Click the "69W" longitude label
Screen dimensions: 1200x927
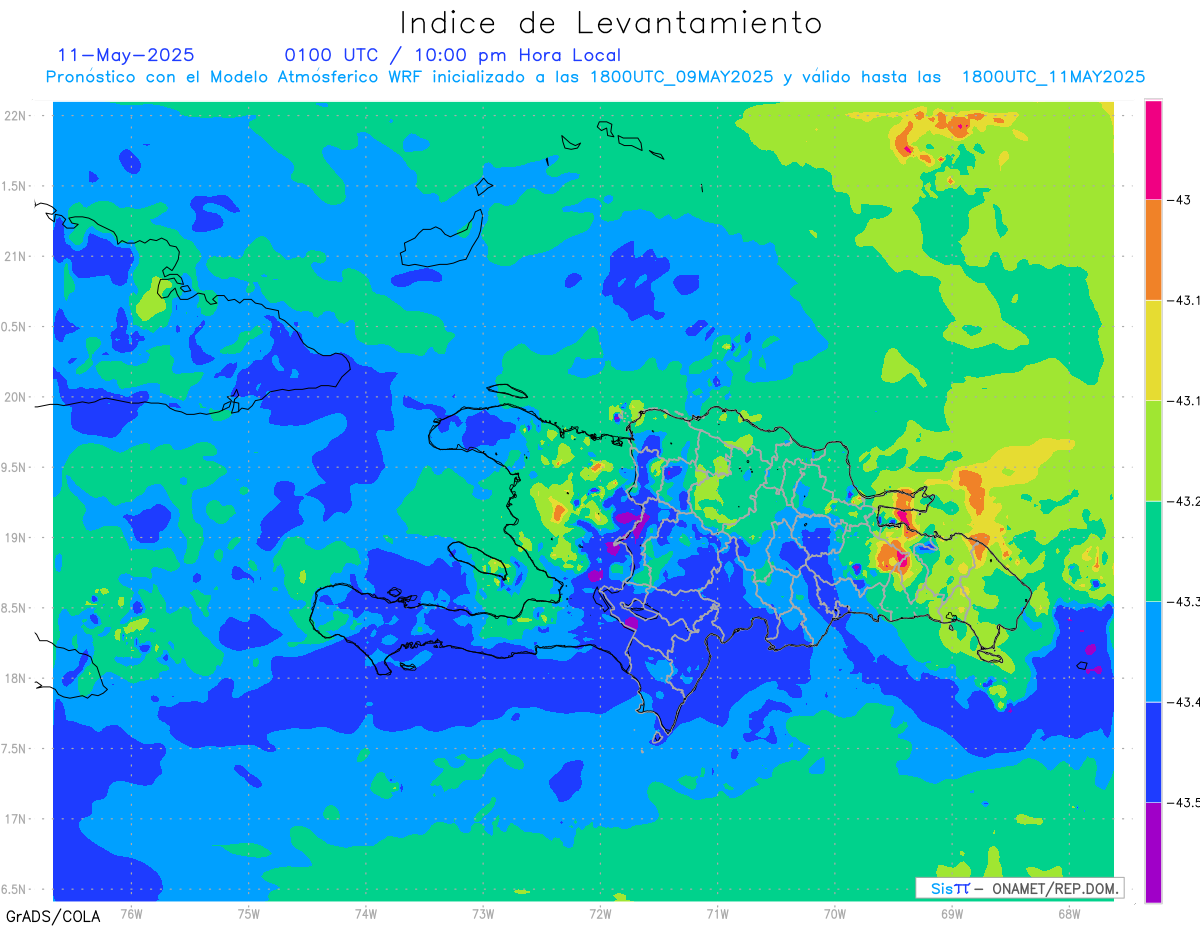pyautogui.click(x=951, y=914)
